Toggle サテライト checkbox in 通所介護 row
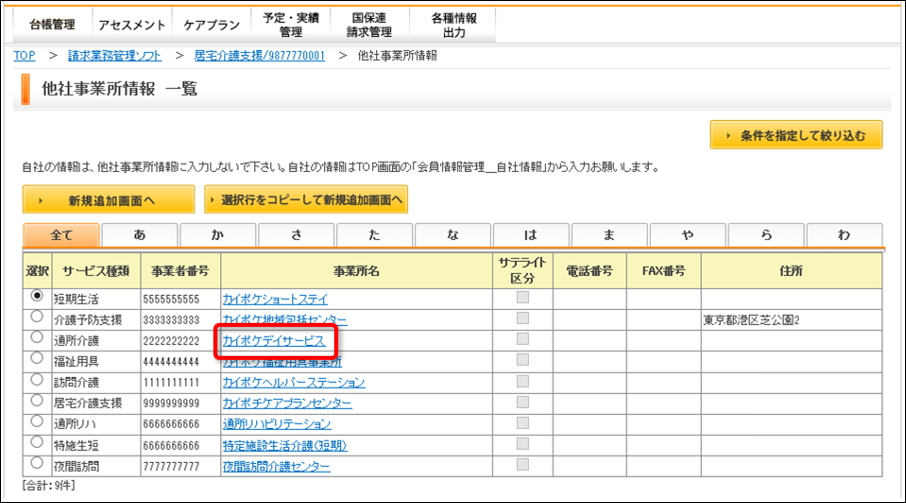 coord(523,339)
